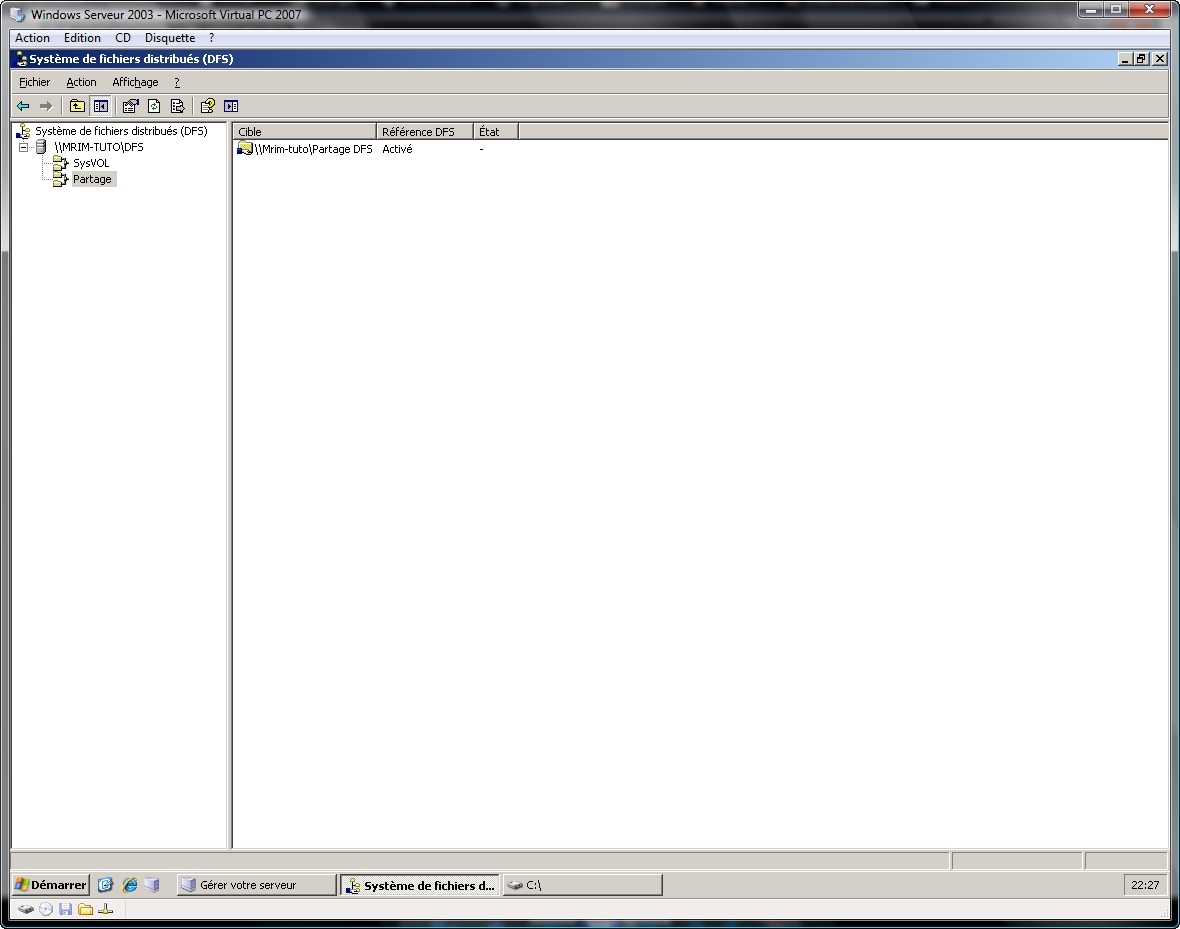Click the 'Activé' reference status cell
The image size is (1180, 929).
pyautogui.click(x=397, y=149)
